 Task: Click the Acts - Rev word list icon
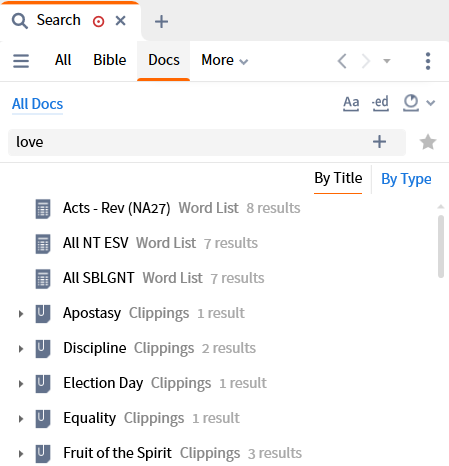pos(43,209)
